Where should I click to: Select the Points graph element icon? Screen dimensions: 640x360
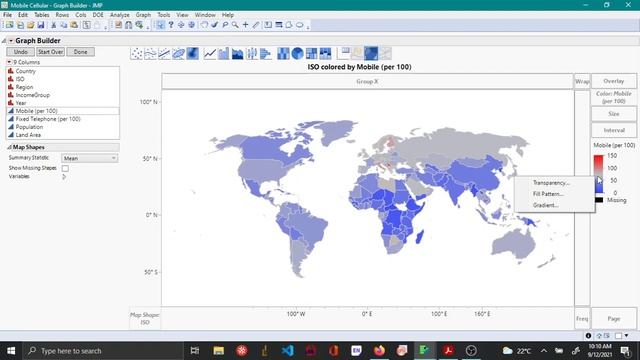137,53
